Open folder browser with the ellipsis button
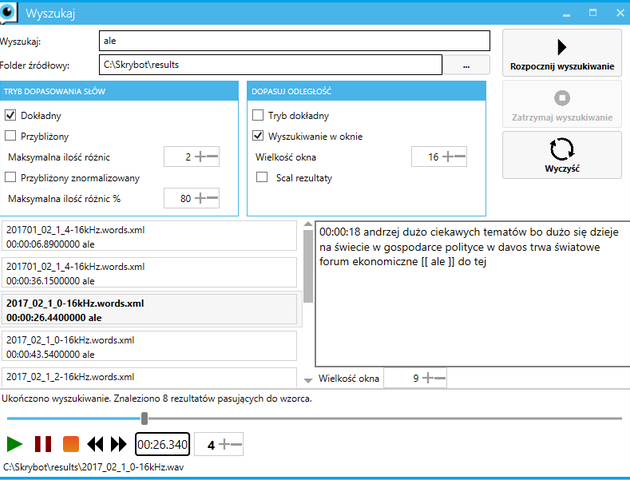This screenshot has height=480, width=630. pos(466,65)
